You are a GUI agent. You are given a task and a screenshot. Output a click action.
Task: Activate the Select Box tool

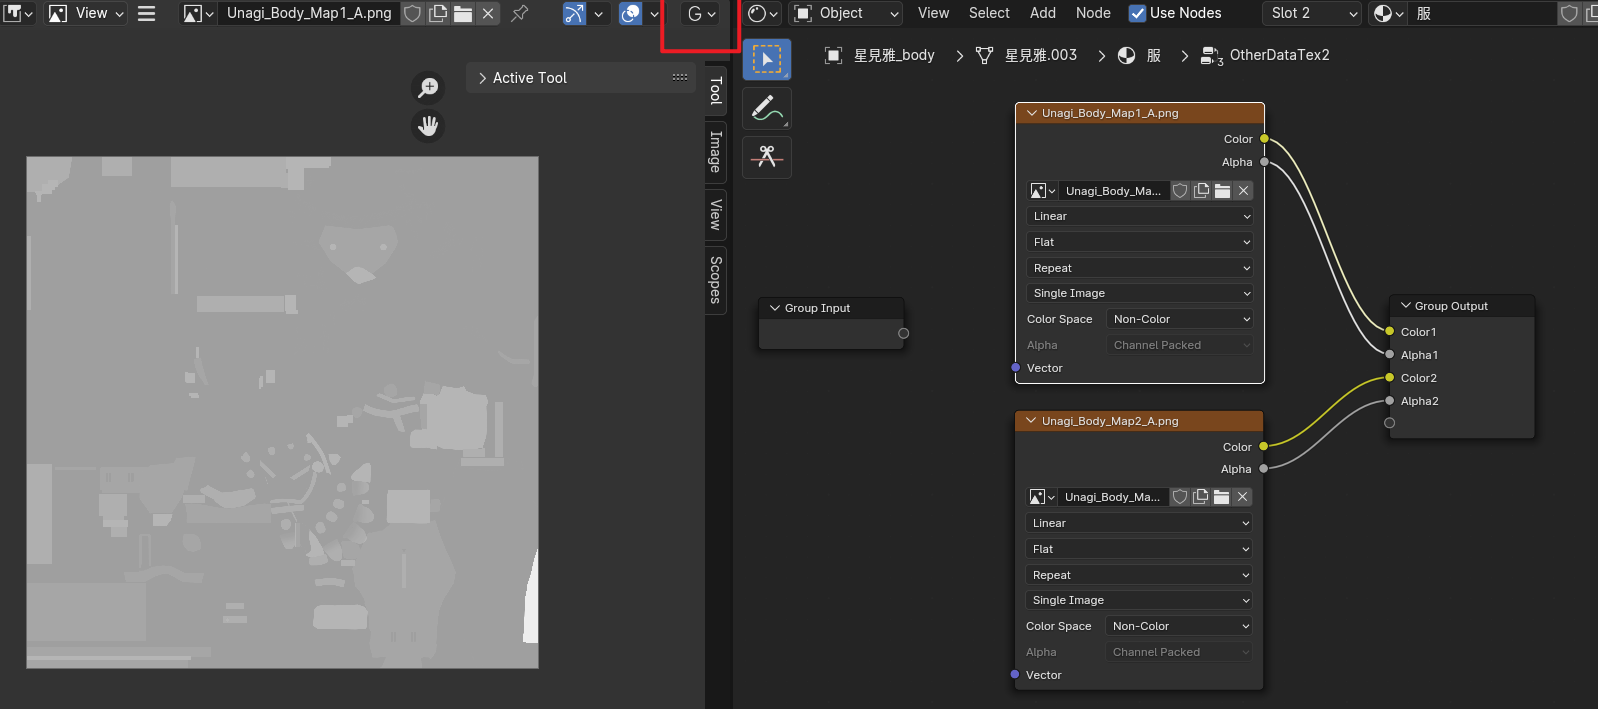pos(767,60)
